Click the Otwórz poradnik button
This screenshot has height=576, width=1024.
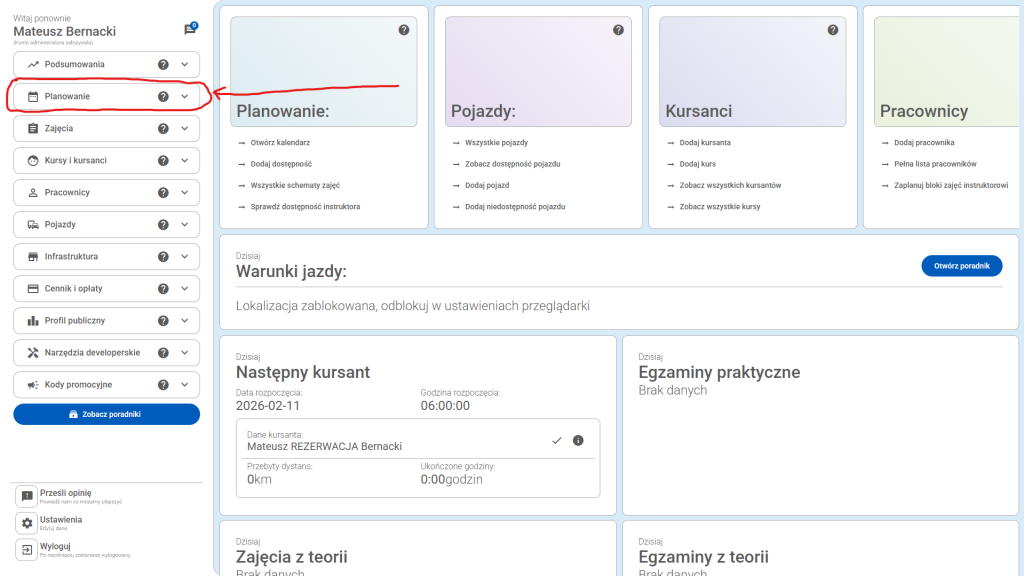(961, 266)
